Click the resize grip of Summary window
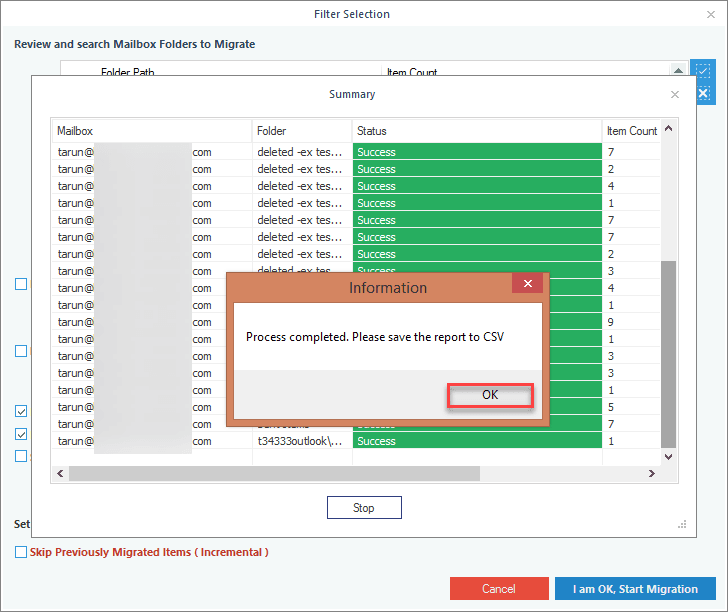The width and height of the screenshot is (728, 612). click(x=682, y=524)
